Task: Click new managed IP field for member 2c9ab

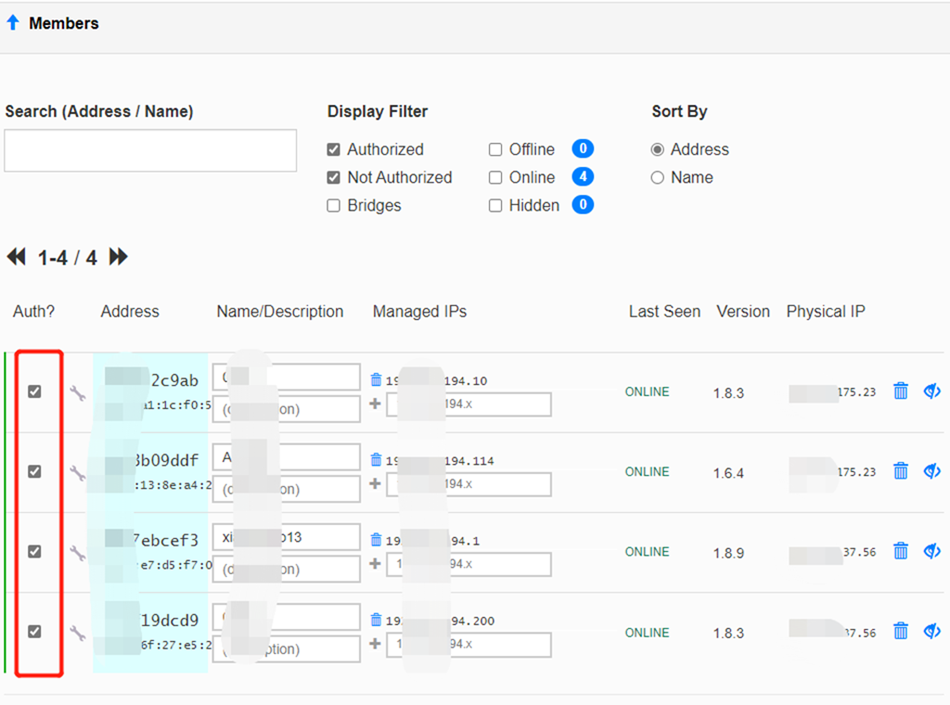Action: tap(469, 404)
